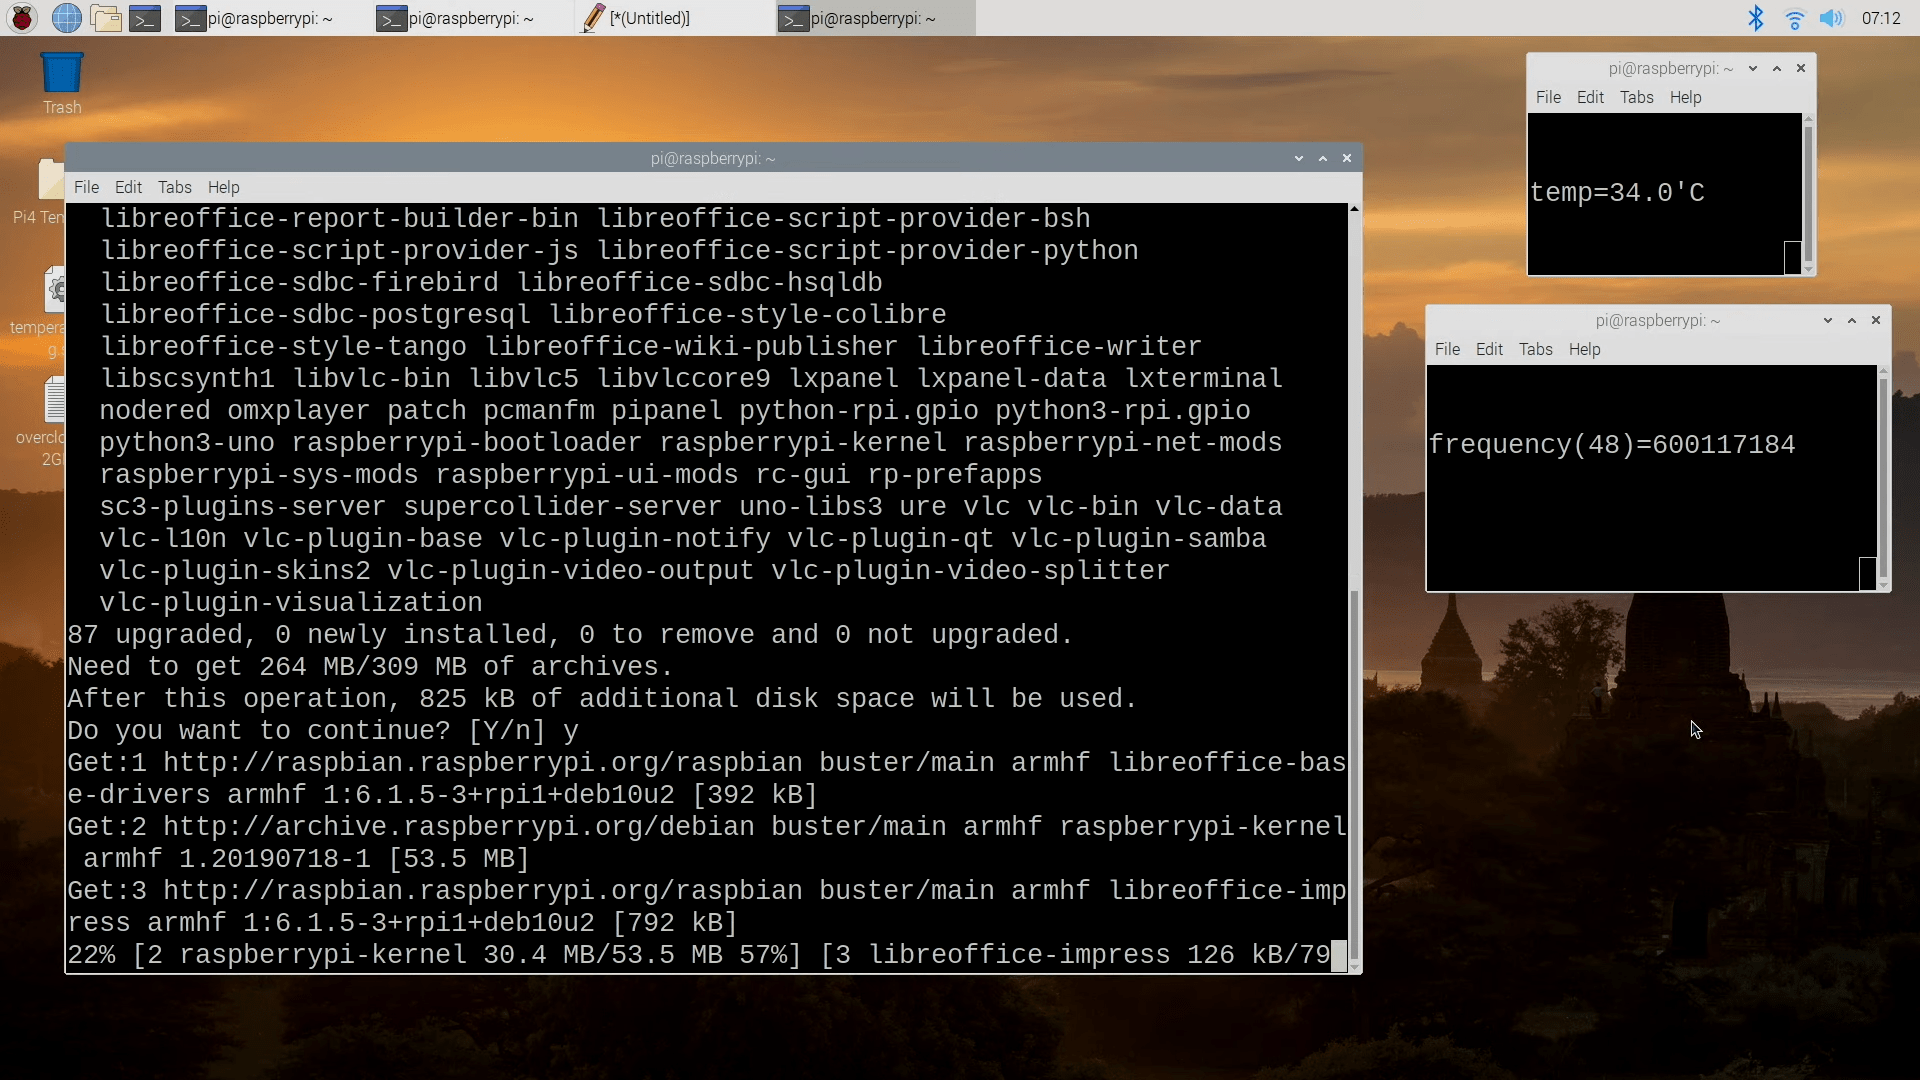This screenshot has height=1080, width=1920.
Task: Switch to Mousepad via its pencil taskbar icon
Action: (x=594, y=17)
